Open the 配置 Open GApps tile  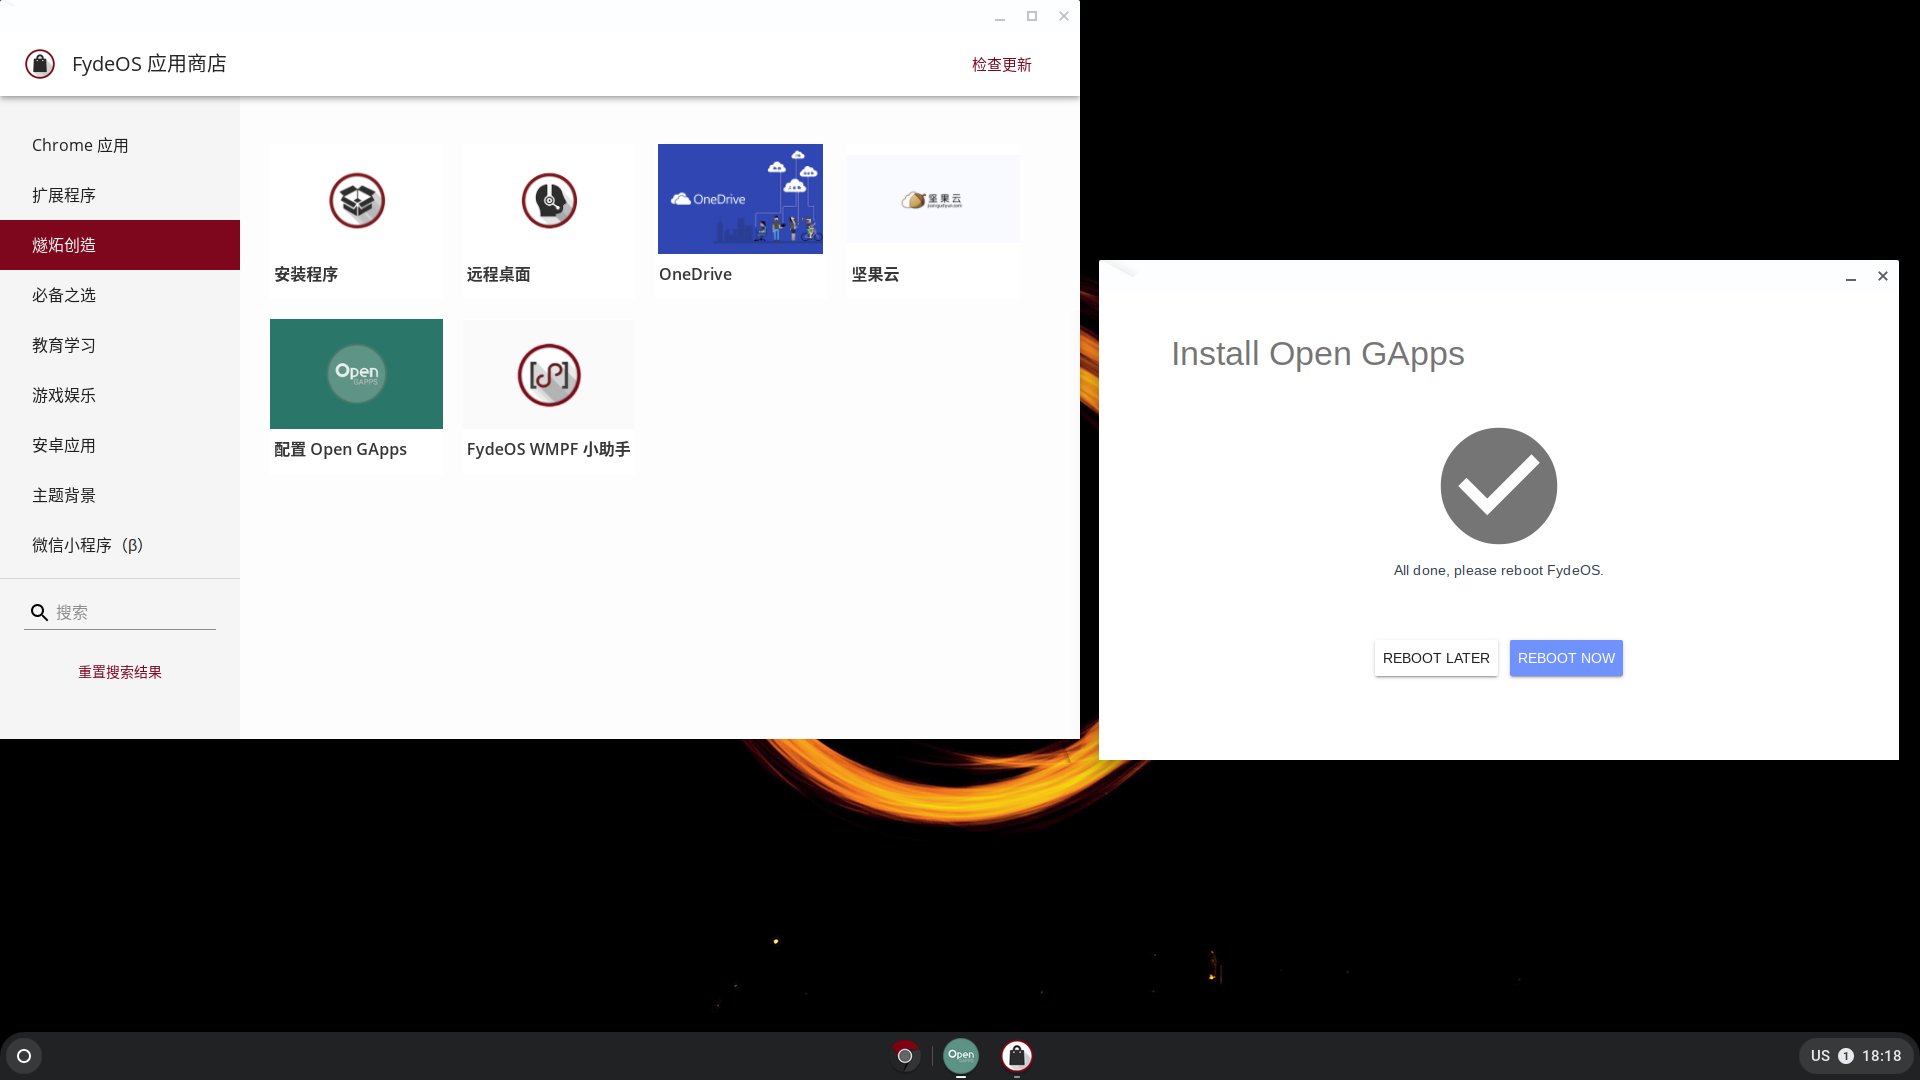point(356,374)
